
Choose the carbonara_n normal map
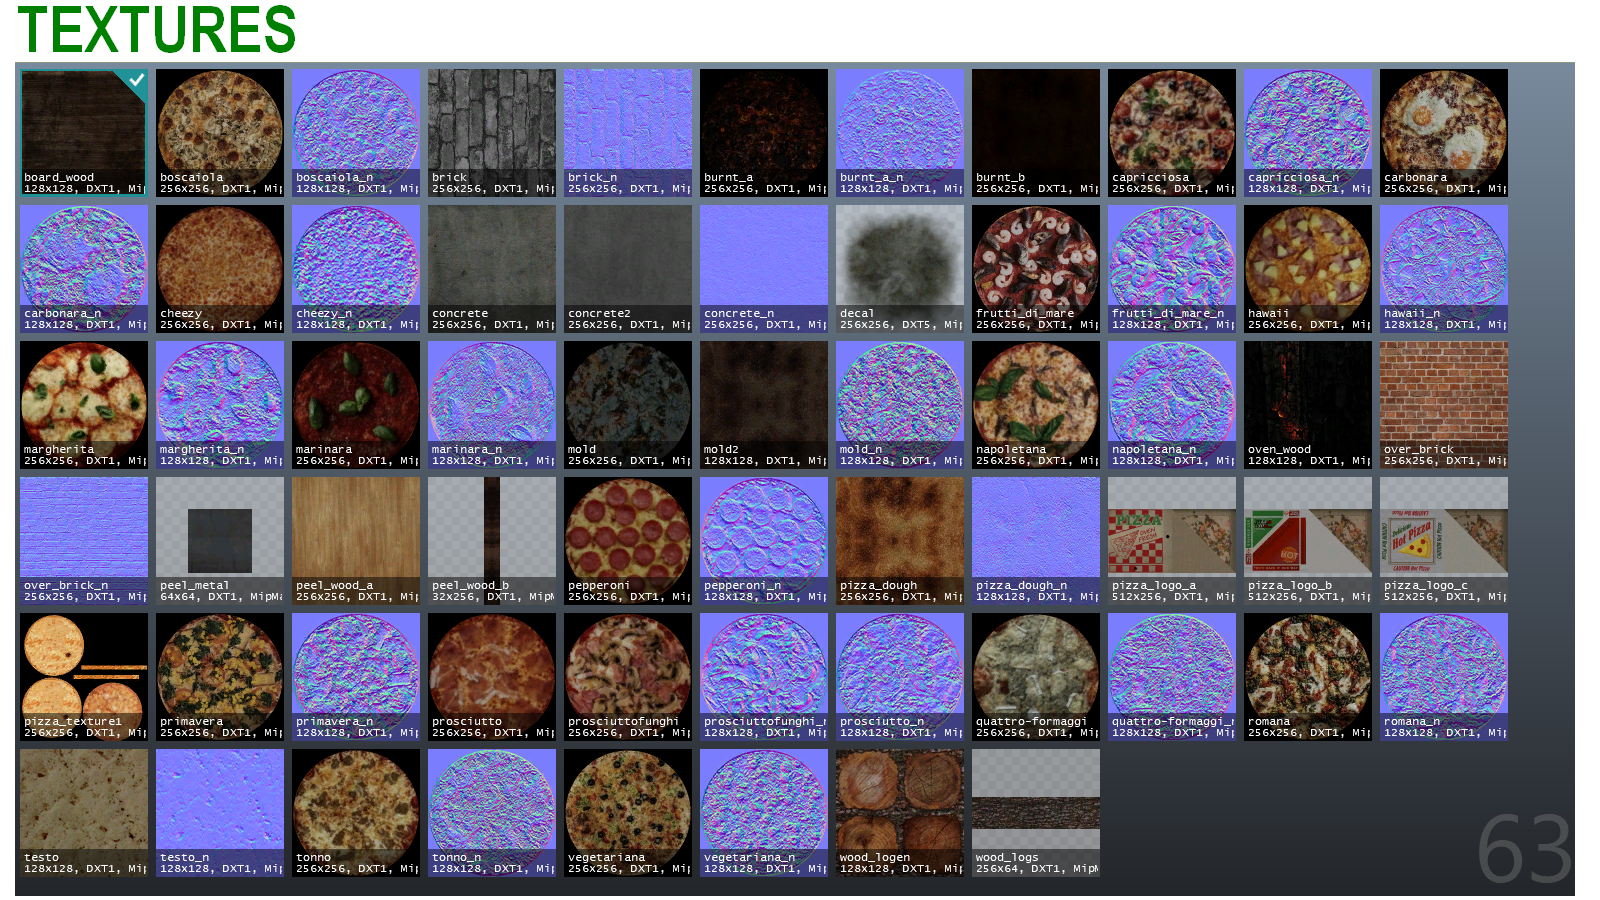click(84, 269)
